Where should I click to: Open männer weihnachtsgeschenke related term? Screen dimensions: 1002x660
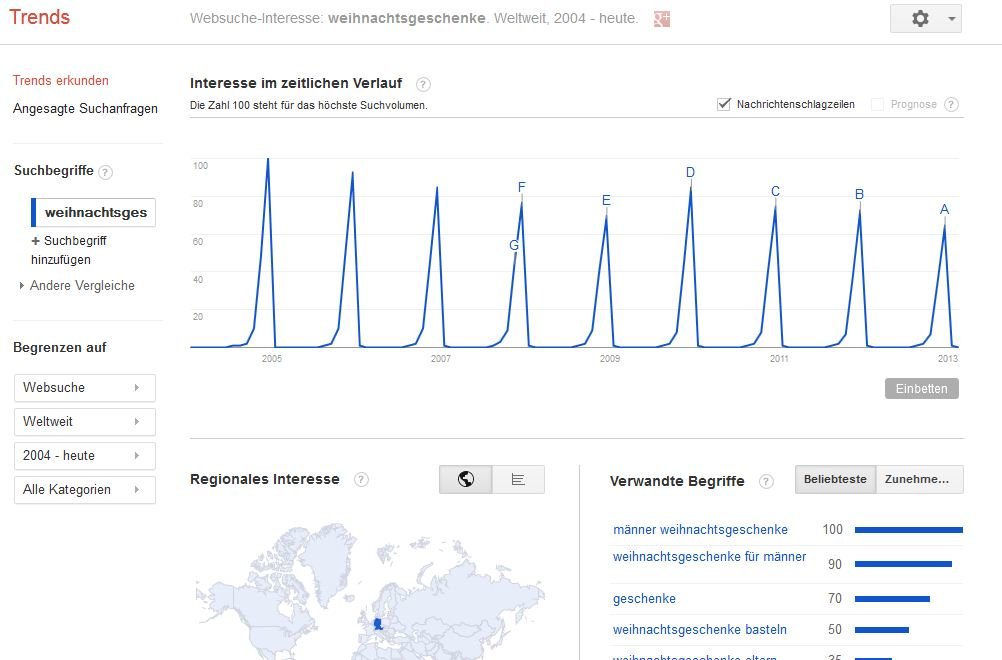pos(700,530)
